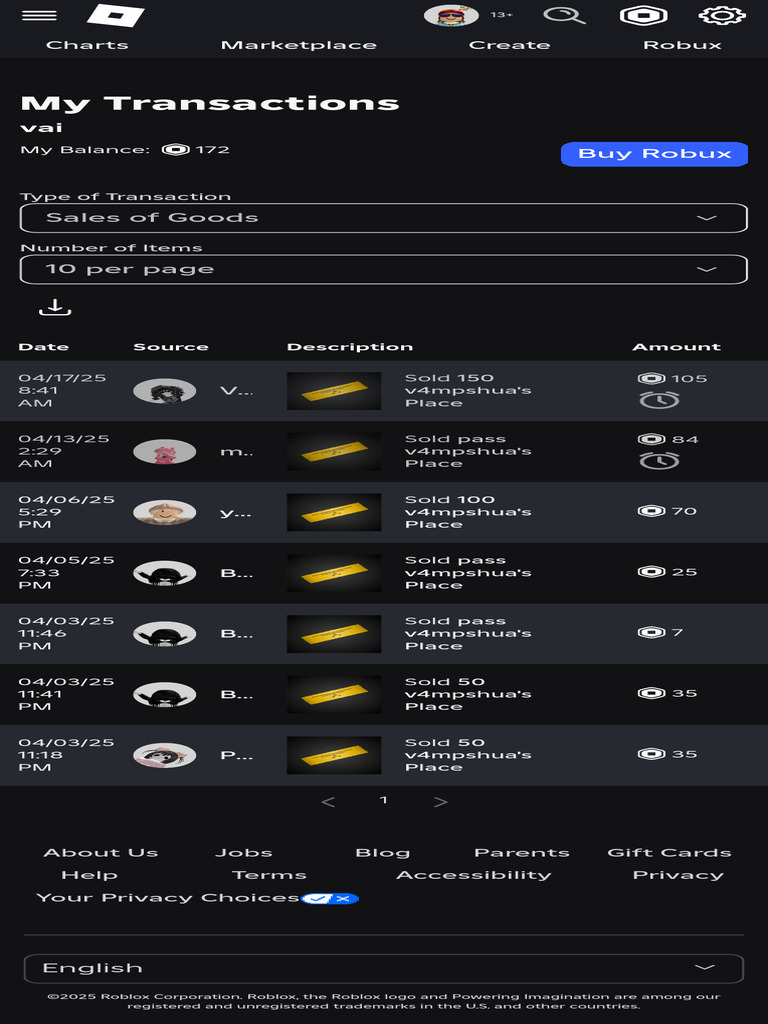Open buyer avatar on 04/13/25 transaction
The height and width of the screenshot is (1024, 768).
click(165, 452)
